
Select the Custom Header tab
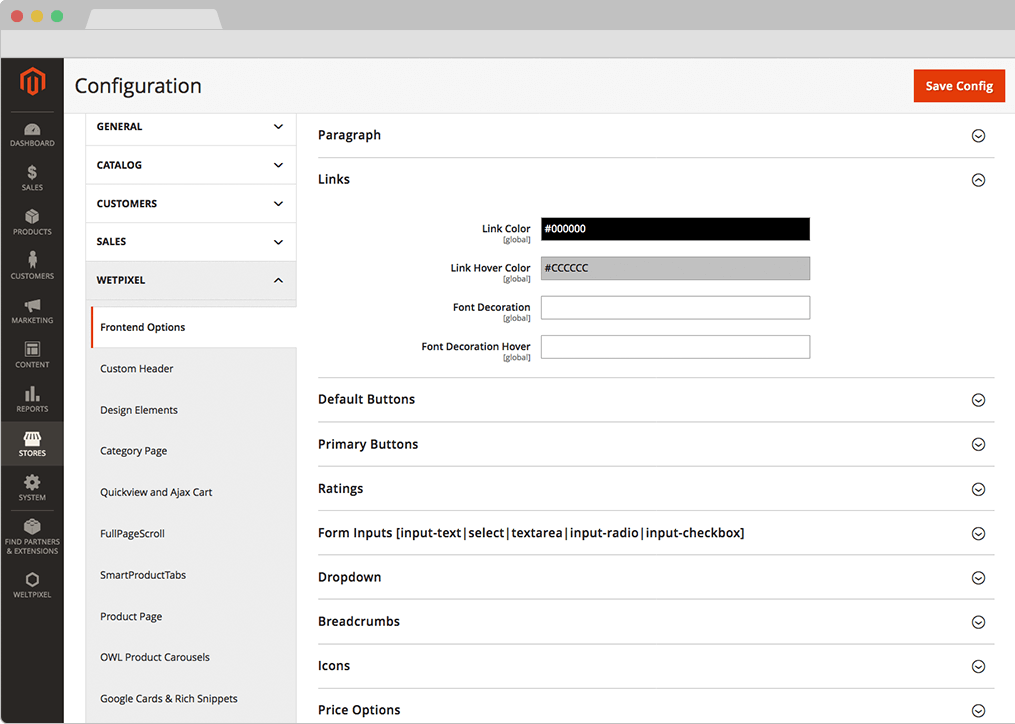click(137, 369)
